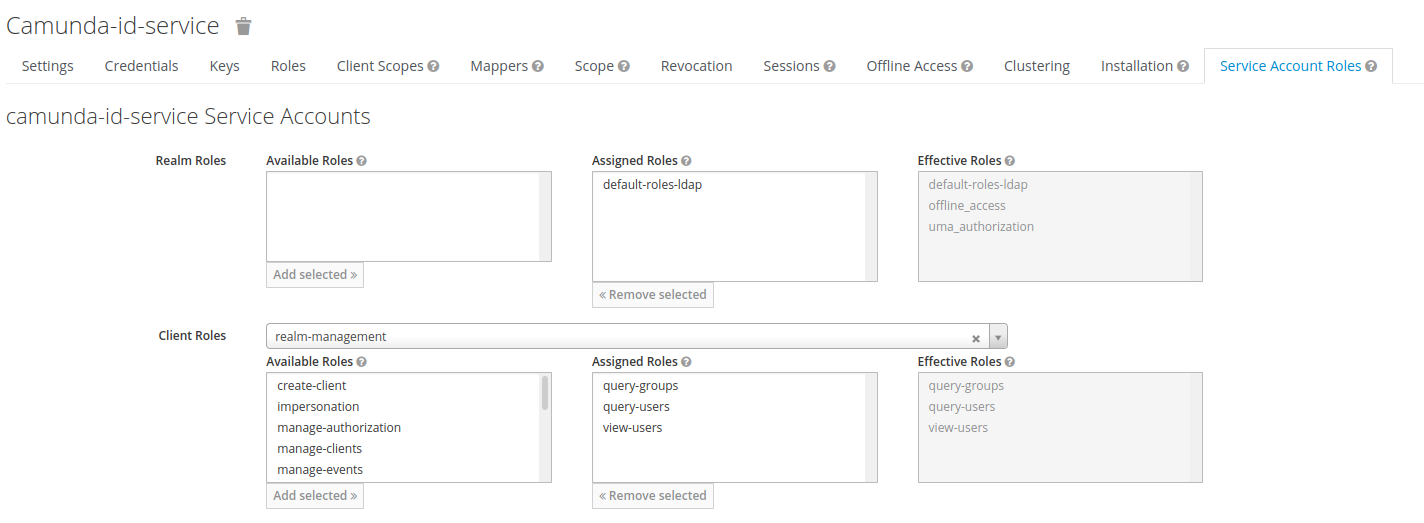Click Remove selected under realm Assigned Roles

[653, 295]
